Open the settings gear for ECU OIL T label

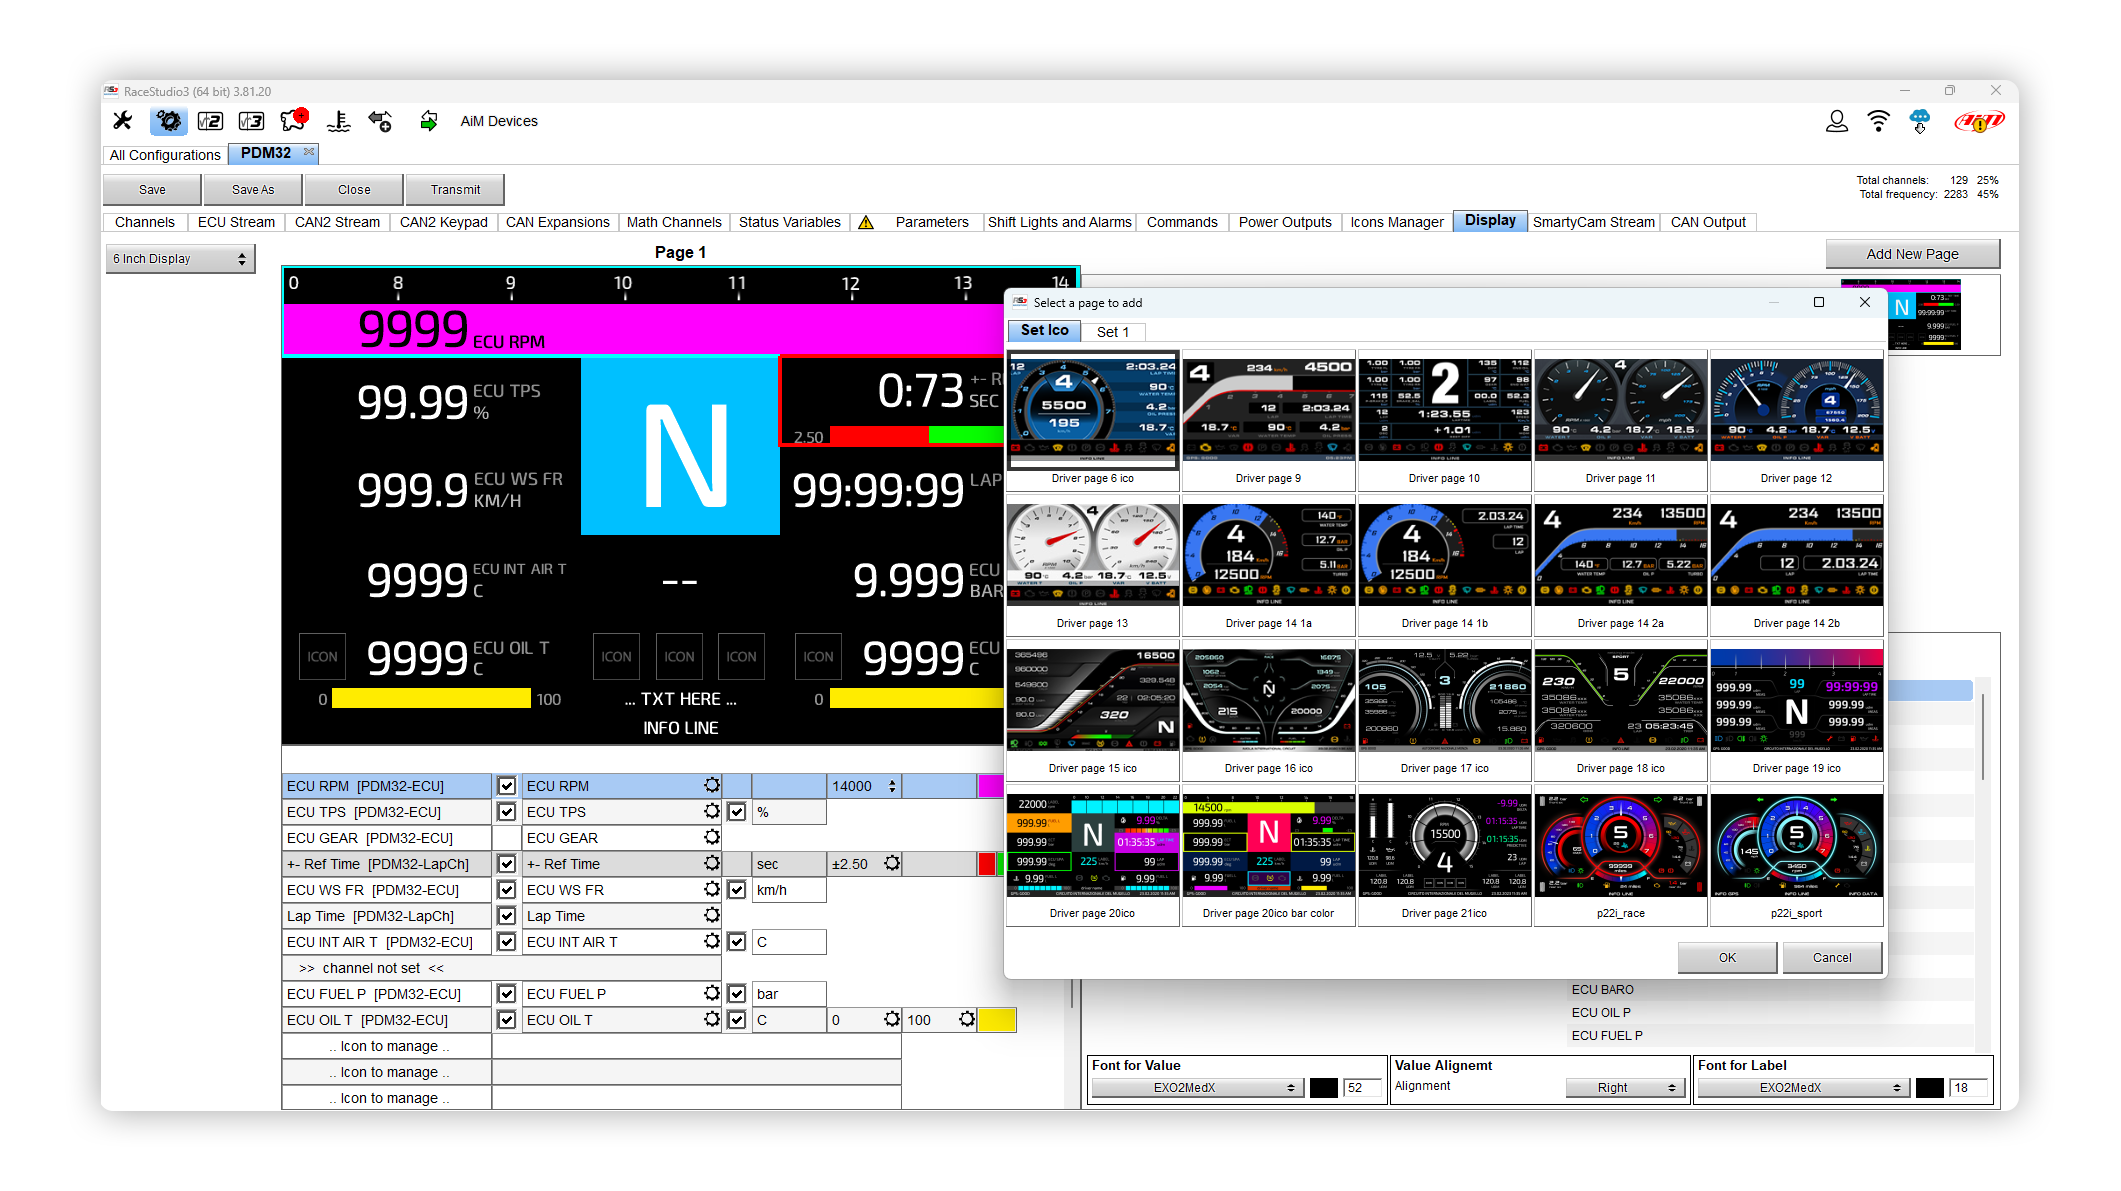pyautogui.click(x=712, y=1019)
